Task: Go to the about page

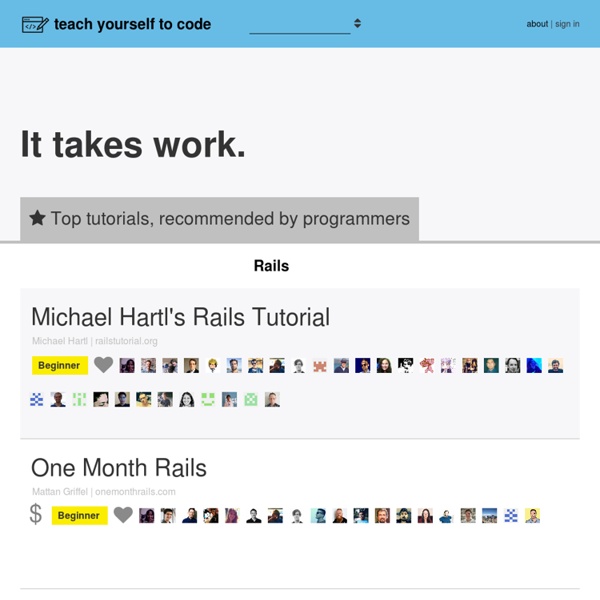Action: pyautogui.click(x=537, y=24)
